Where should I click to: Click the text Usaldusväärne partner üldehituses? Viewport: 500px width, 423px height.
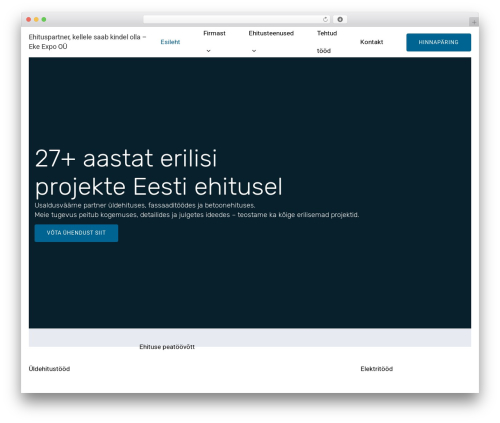click(145, 205)
